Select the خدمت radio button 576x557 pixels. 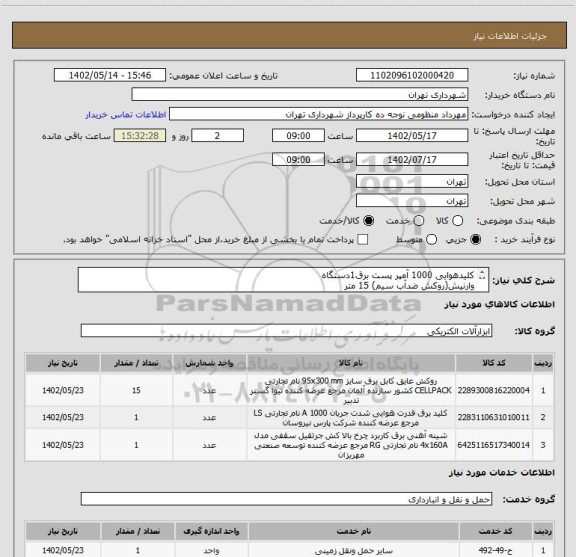[419, 220]
